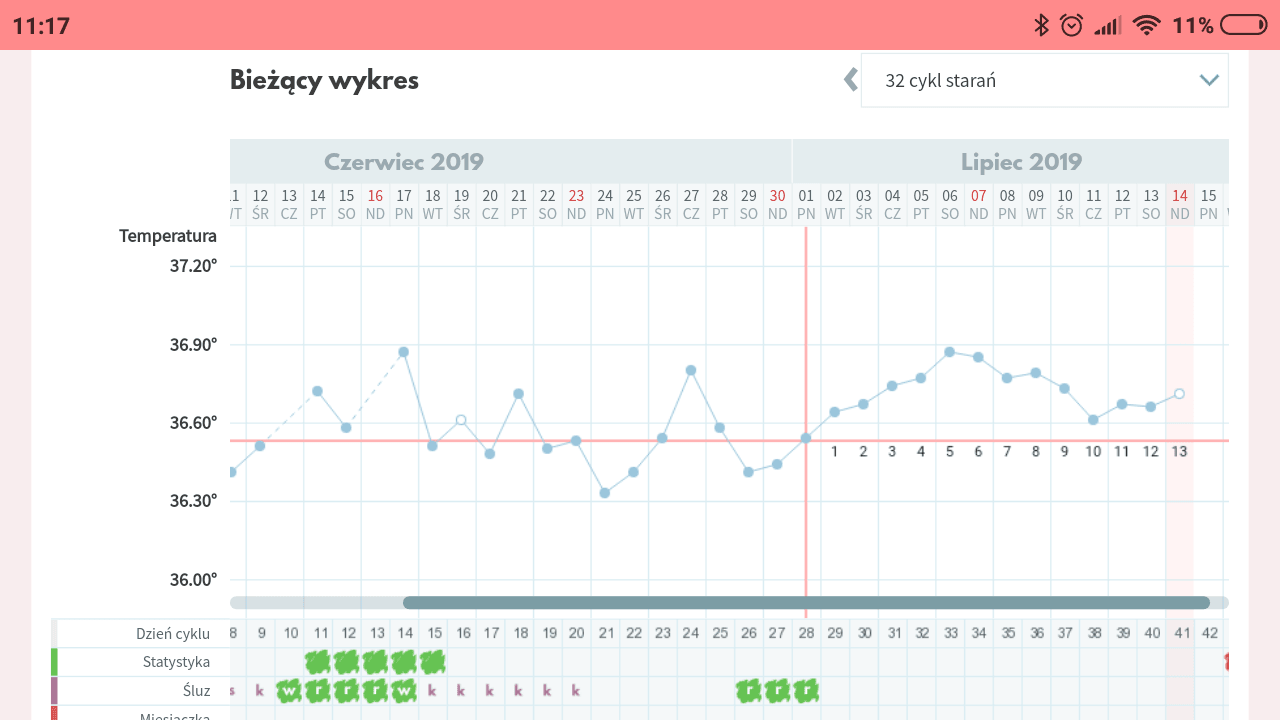1280x720 pixels.
Task: Select green "w" mucus marker on cycle day 10
Action: (x=289, y=690)
